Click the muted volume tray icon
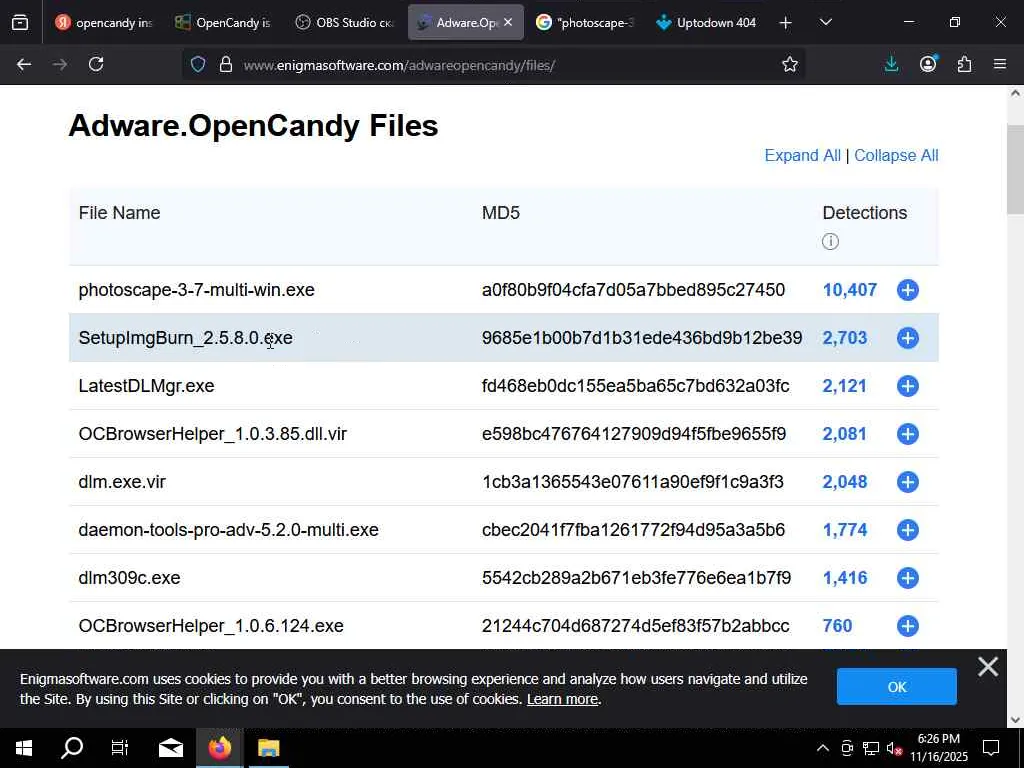 coord(894,748)
